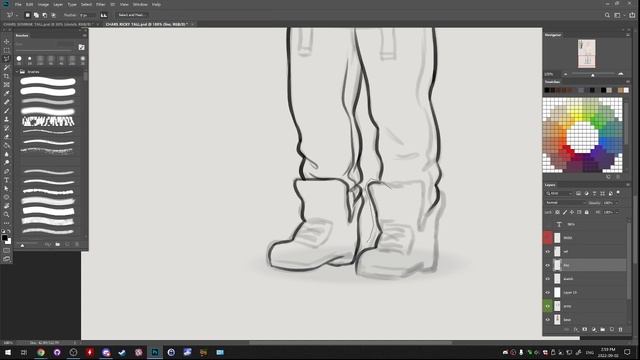The width and height of the screenshot is (640, 360).
Task: Create new brush in Brushes panel
Action: click(x=67, y=244)
